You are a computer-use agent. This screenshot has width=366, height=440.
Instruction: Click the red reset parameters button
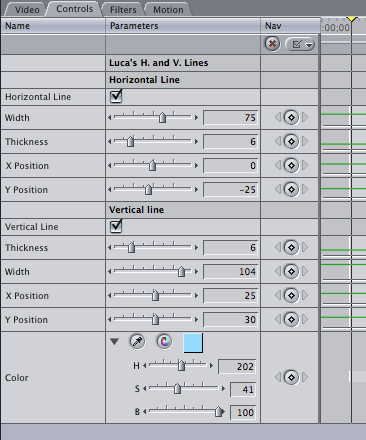click(272, 44)
